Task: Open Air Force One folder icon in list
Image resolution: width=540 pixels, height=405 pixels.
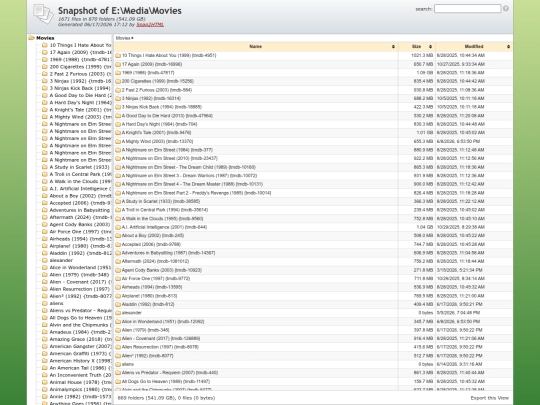Action: click(x=118, y=279)
